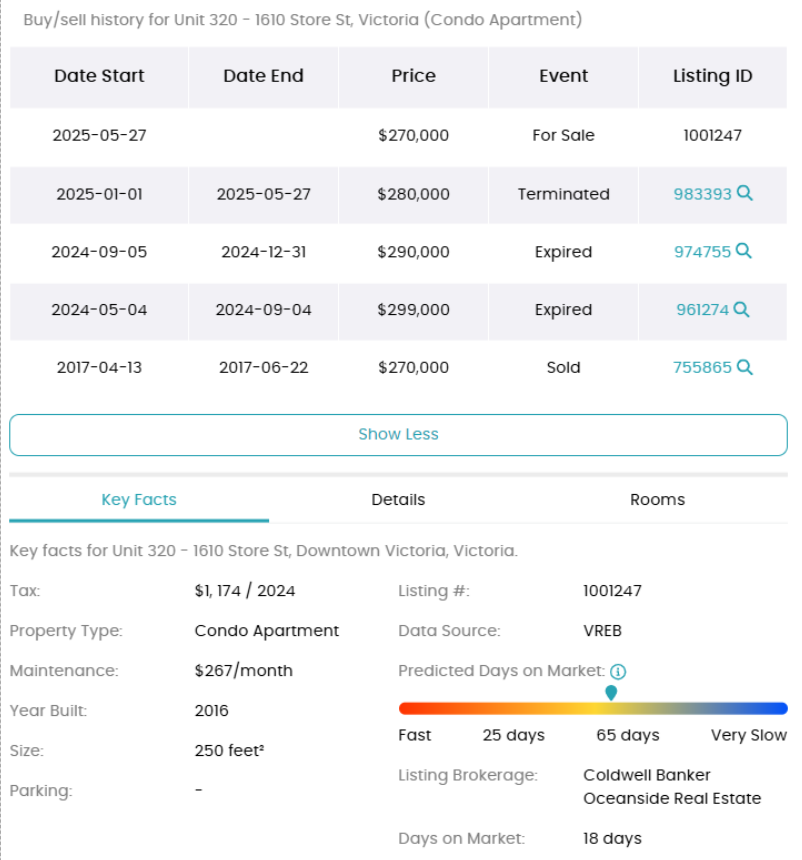
Task: Click the Listing ID column header
Action: coord(713,77)
